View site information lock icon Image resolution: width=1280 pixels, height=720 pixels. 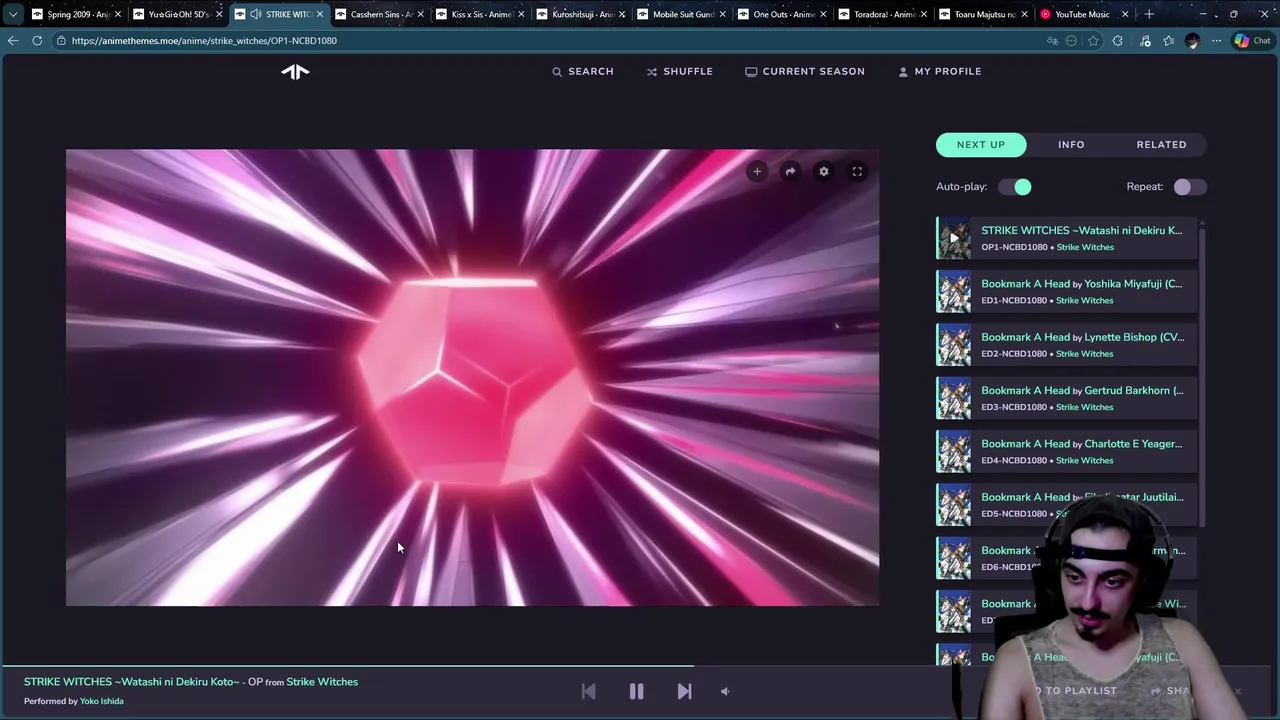coord(61,41)
